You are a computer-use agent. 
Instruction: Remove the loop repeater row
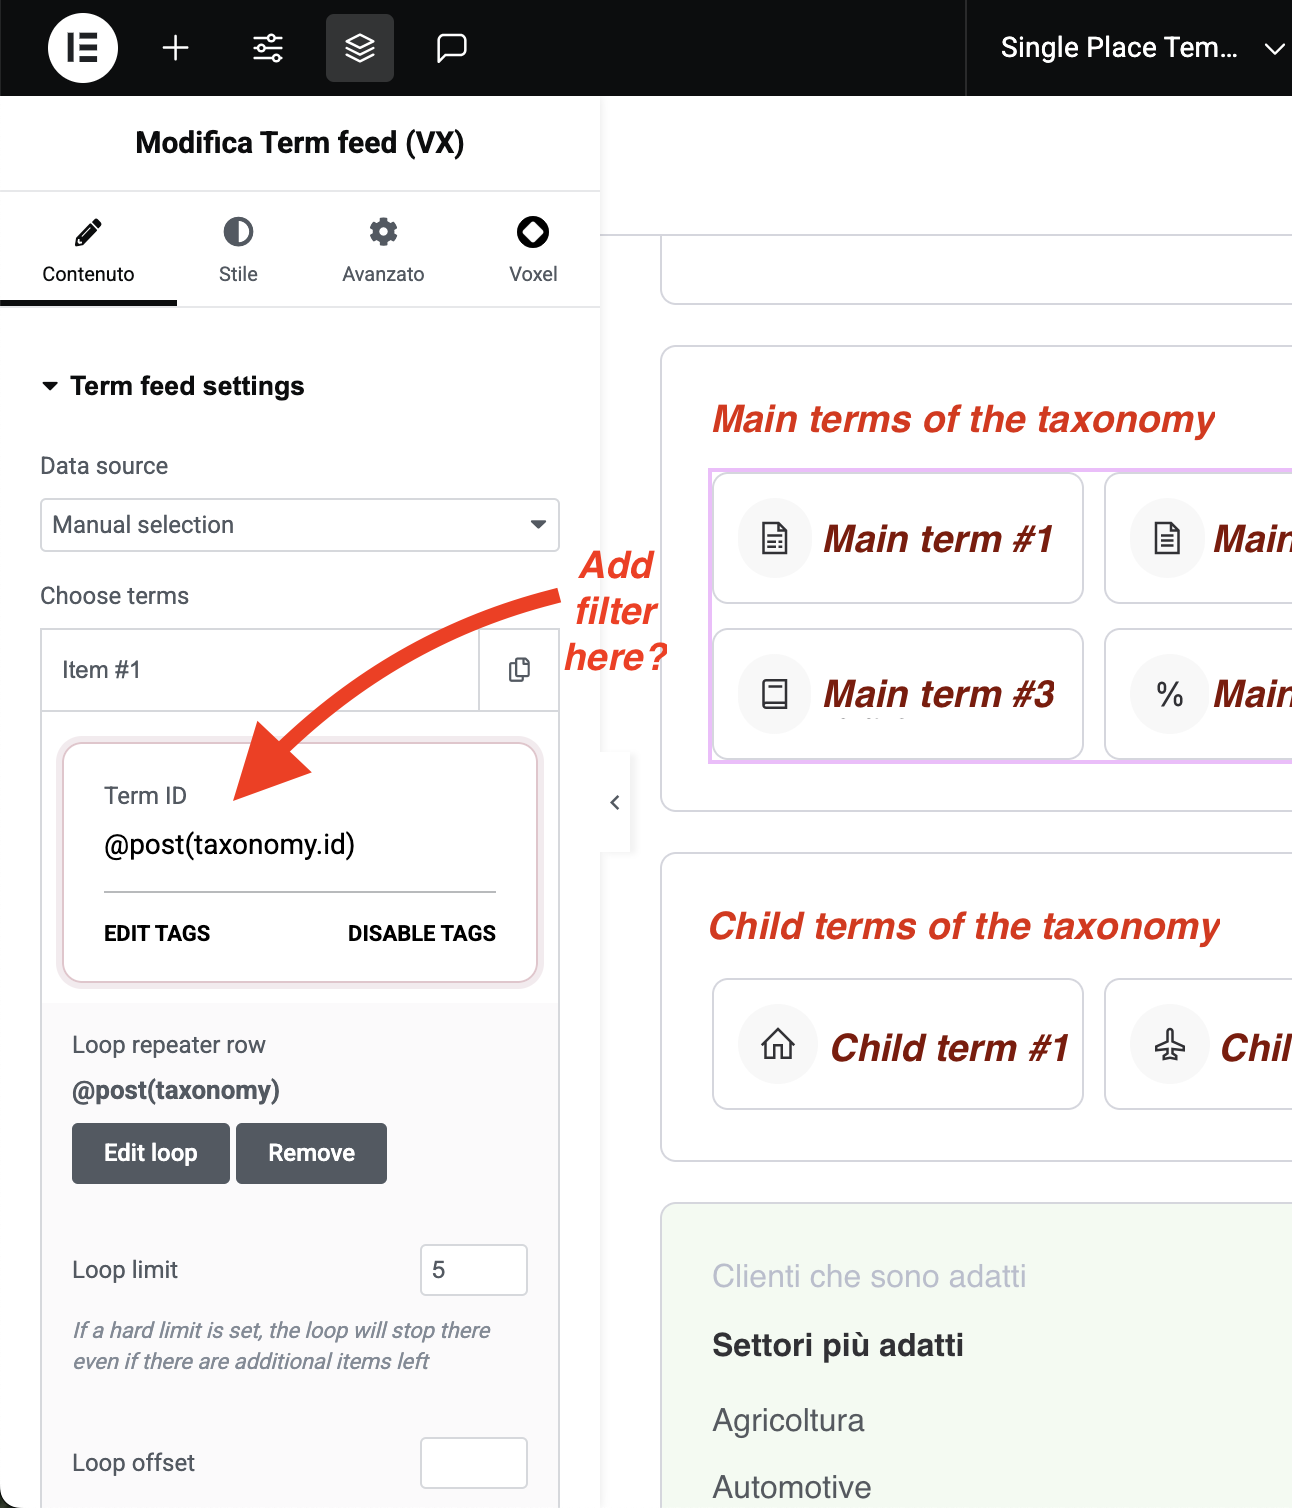tap(311, 1153)
